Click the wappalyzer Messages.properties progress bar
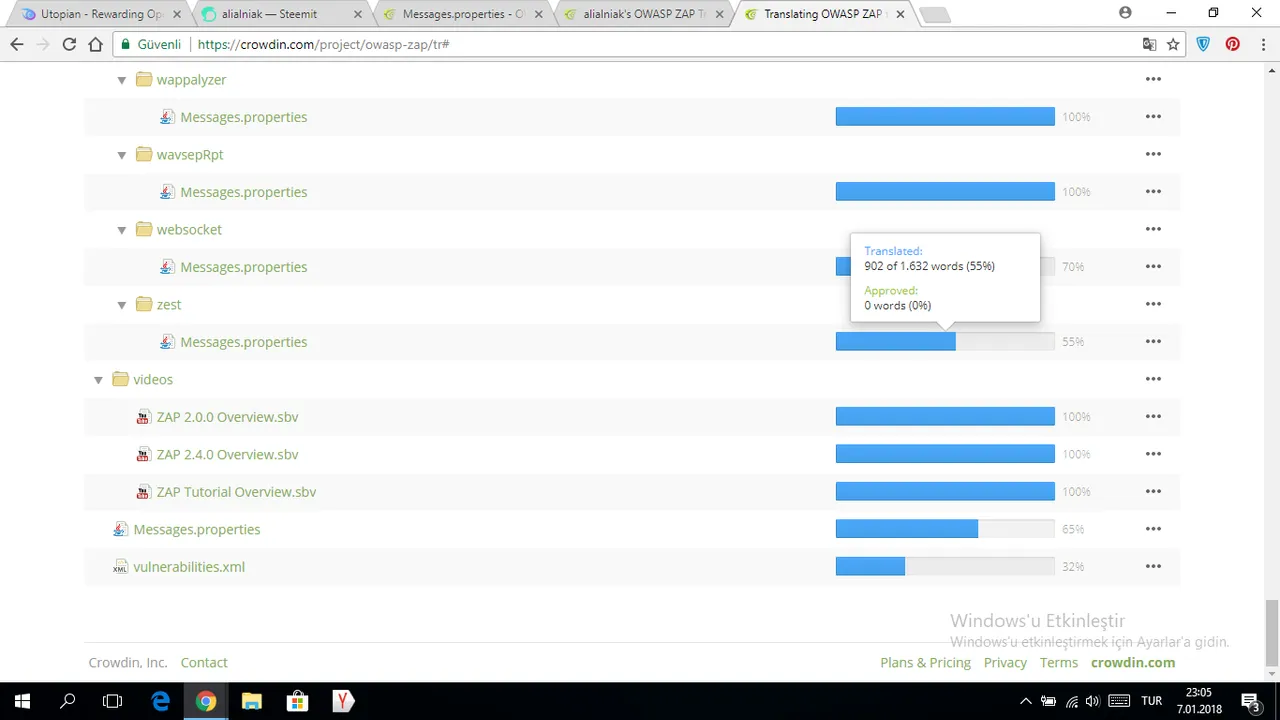 pyautogui.click(x=945, y=117)
